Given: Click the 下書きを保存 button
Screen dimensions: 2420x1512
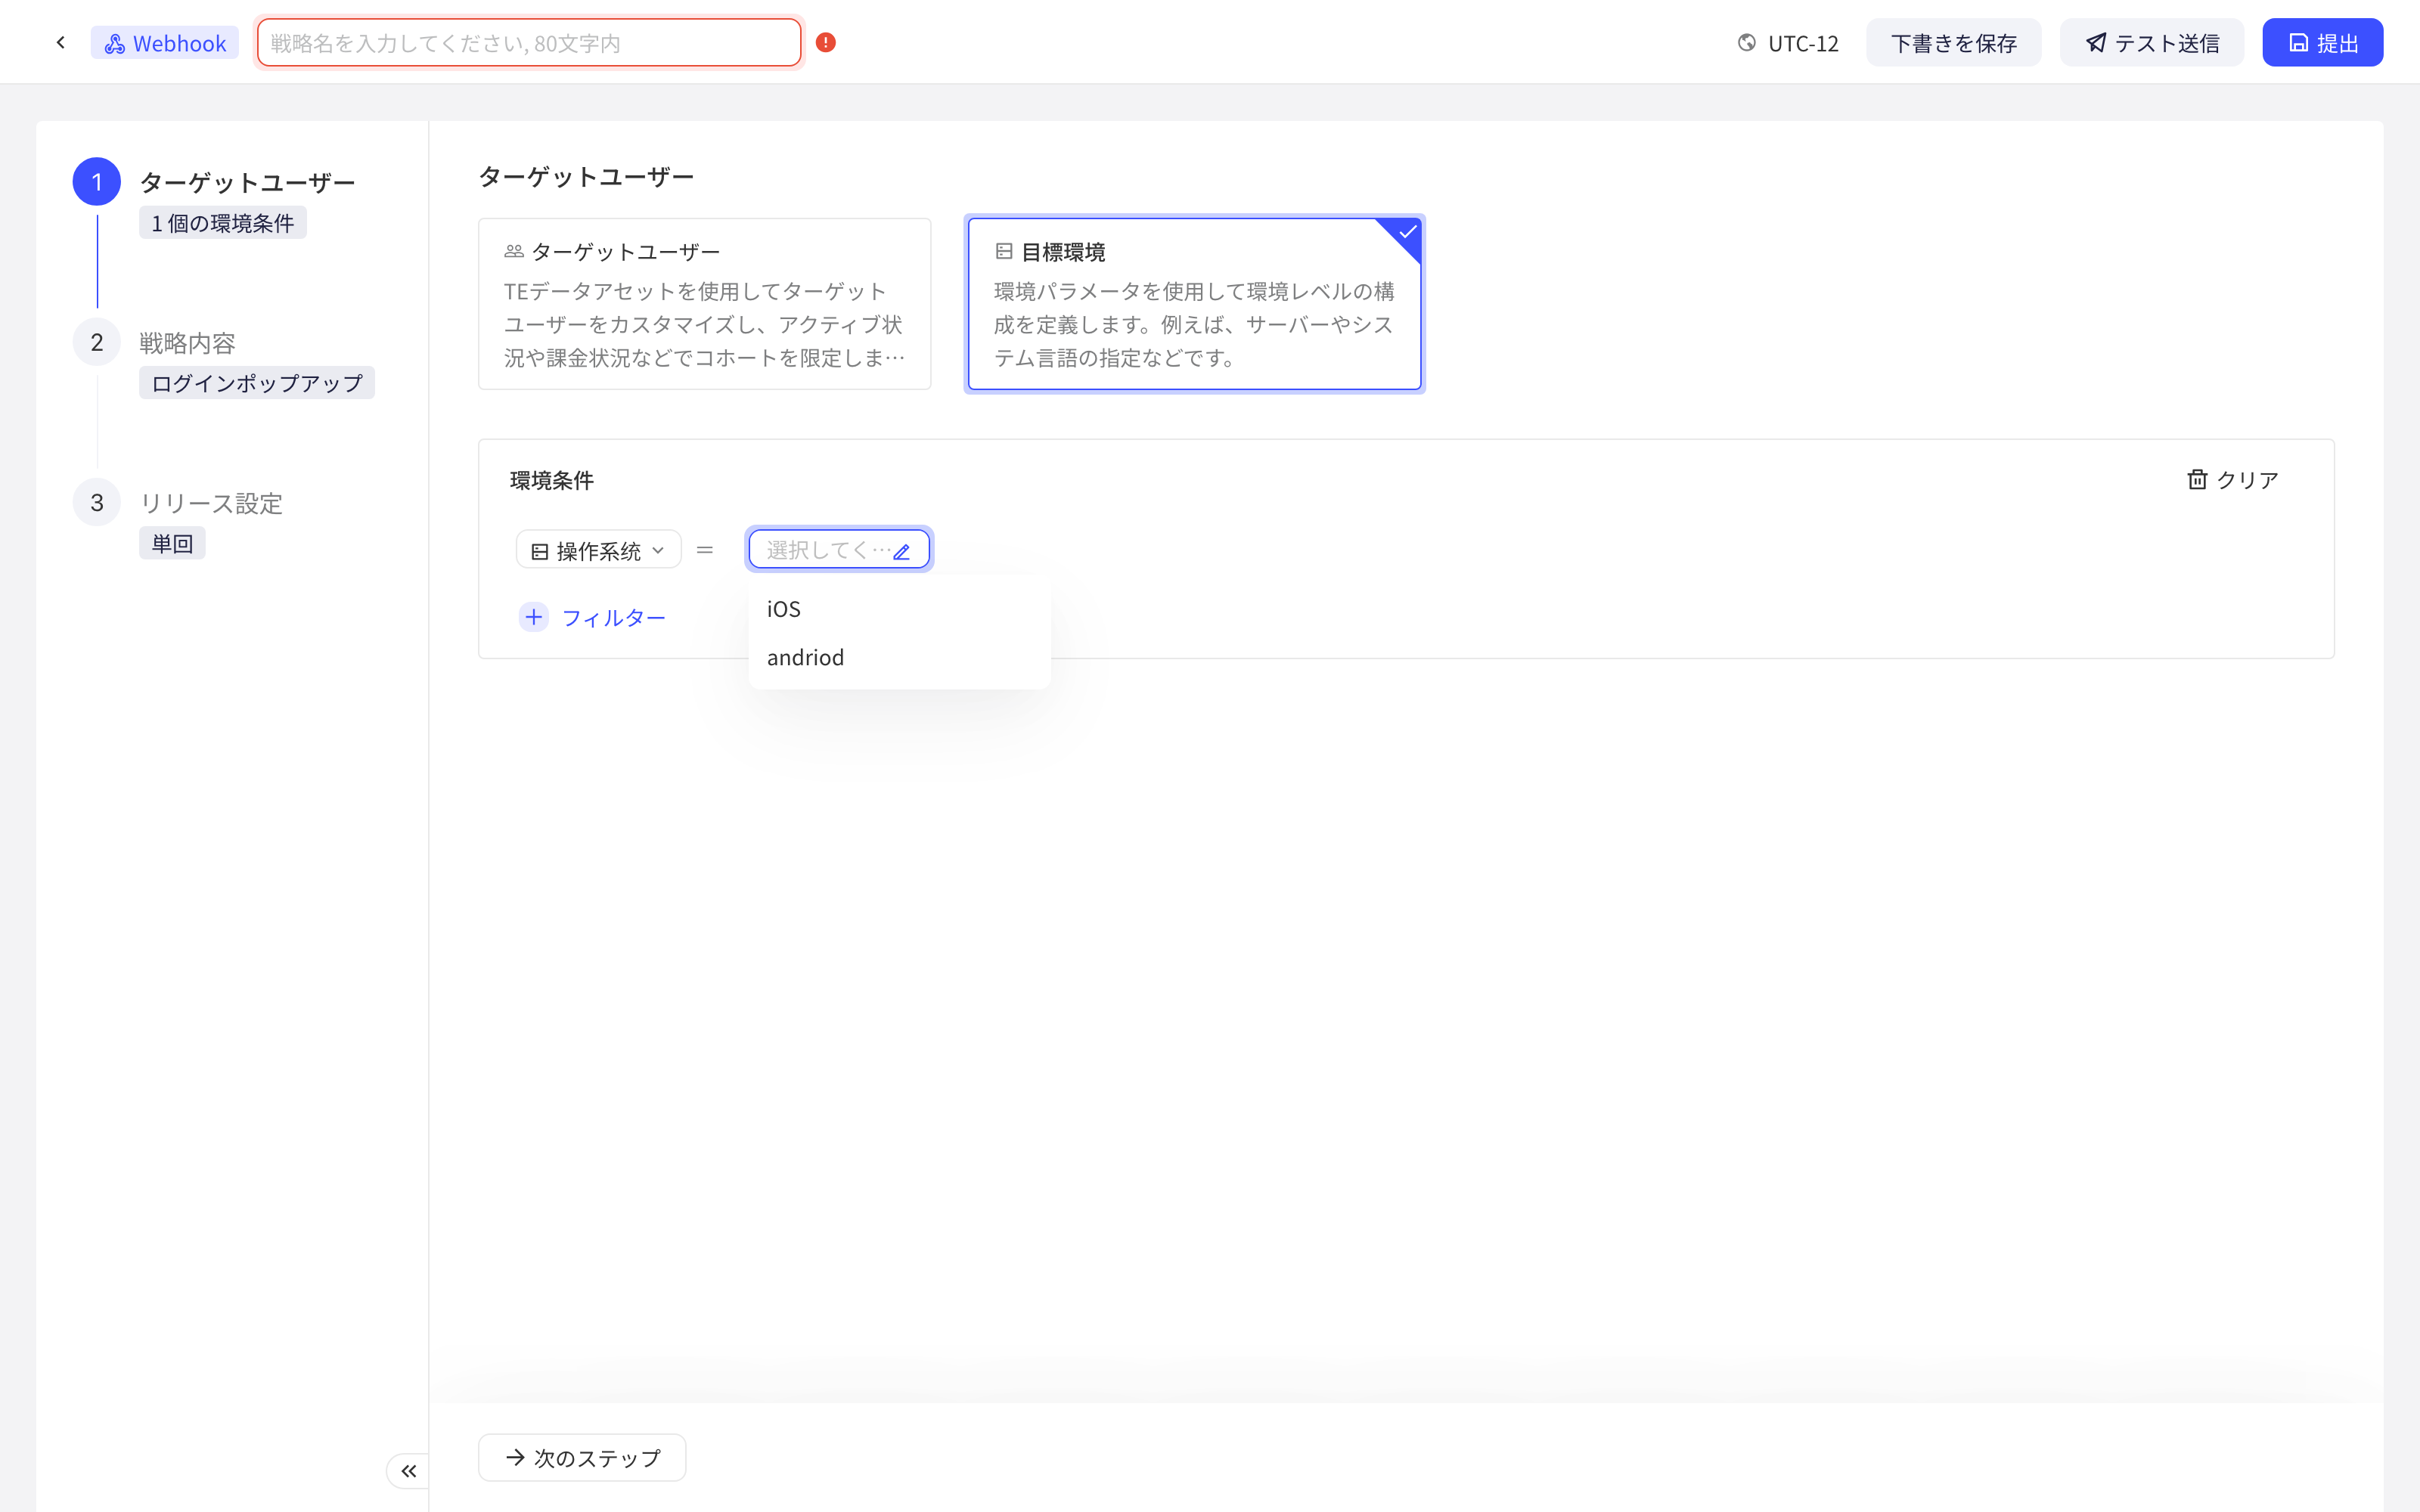Looking at the screenshot, I should click(x=1953, y=43).
